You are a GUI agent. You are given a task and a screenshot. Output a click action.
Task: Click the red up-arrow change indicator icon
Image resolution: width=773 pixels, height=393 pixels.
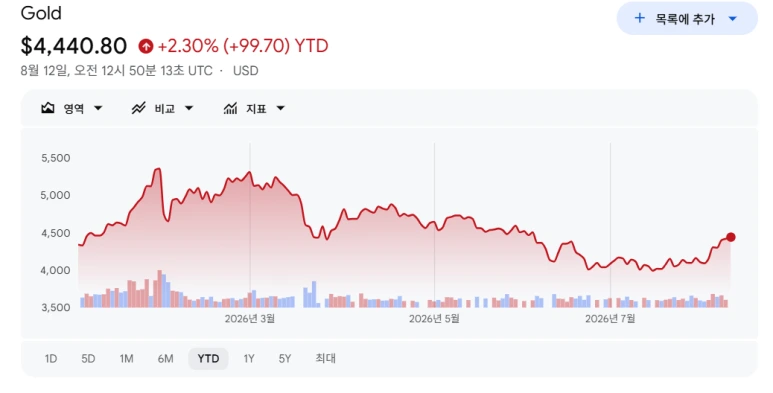click(x=145, y=46)
